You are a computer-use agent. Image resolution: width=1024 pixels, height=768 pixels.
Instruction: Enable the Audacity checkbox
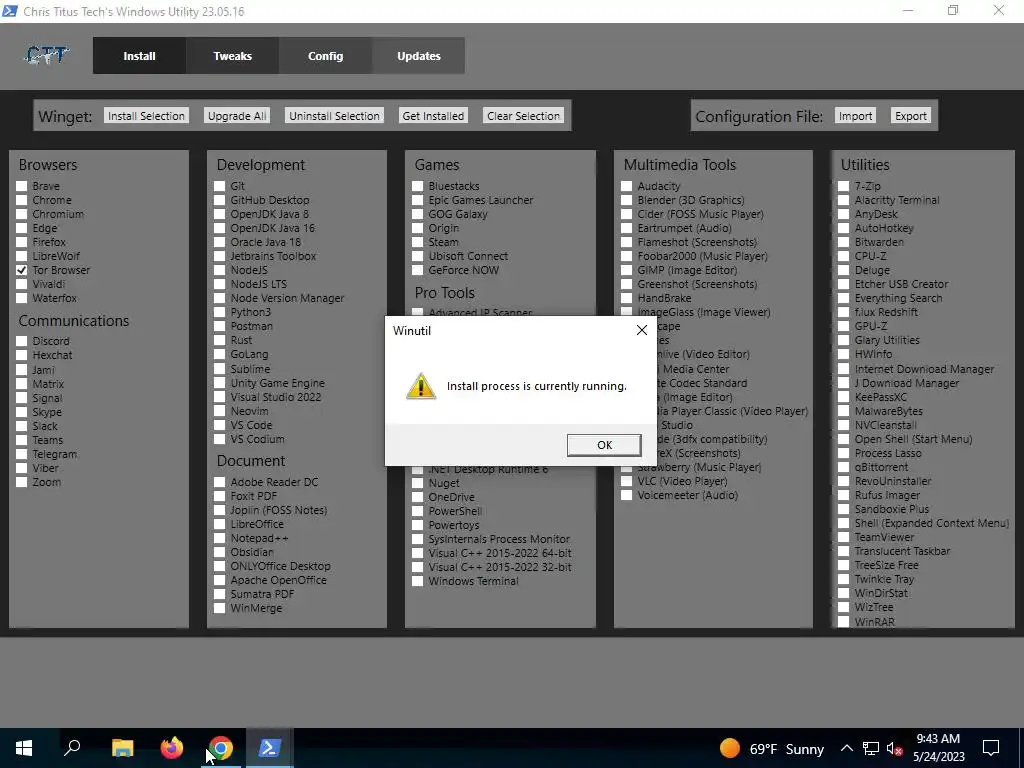point(626,186)
